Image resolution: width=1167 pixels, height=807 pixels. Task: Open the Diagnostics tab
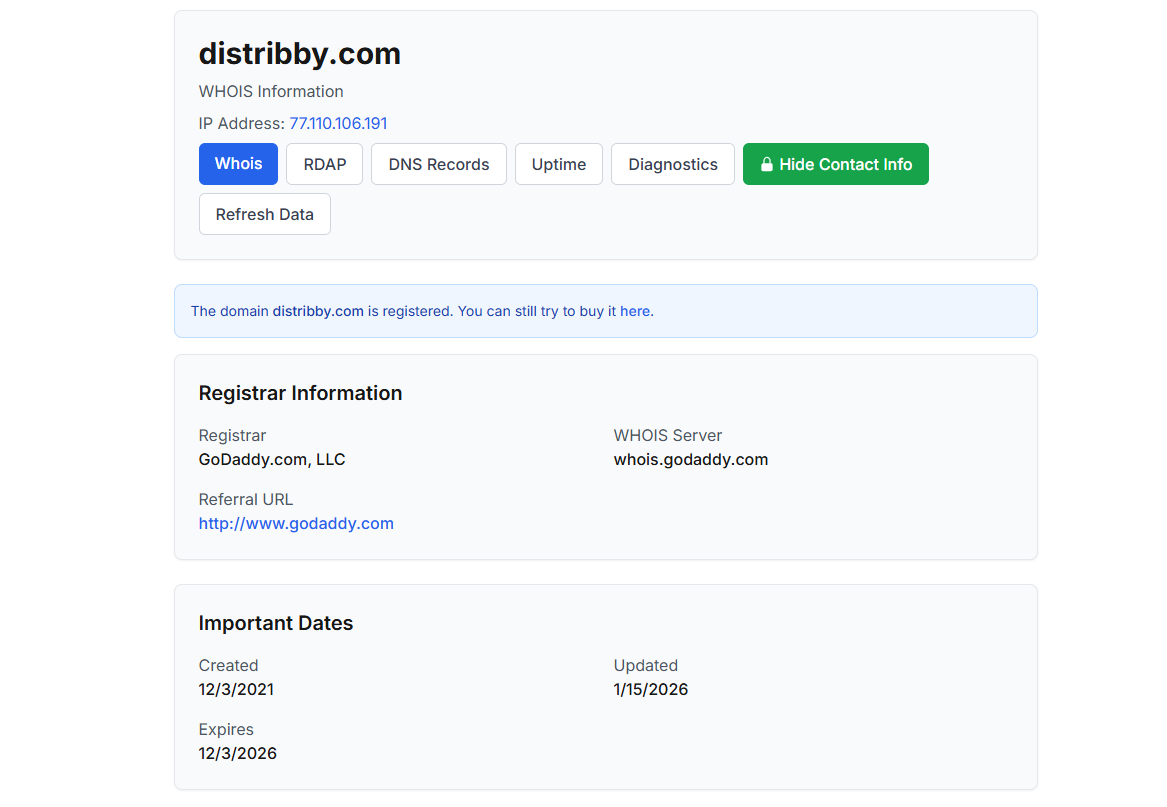(673, 164)
